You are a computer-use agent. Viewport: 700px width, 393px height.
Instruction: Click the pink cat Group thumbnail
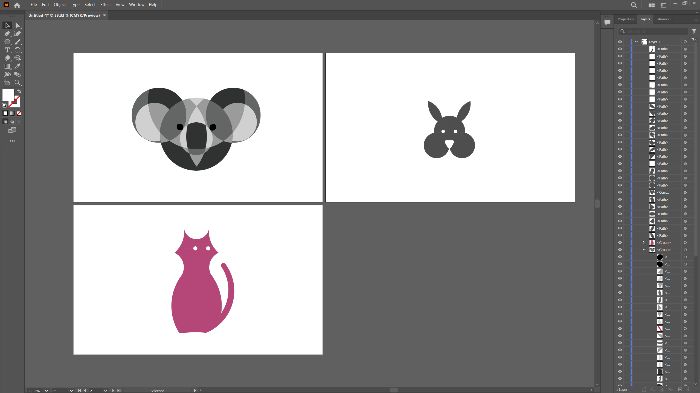652,242
